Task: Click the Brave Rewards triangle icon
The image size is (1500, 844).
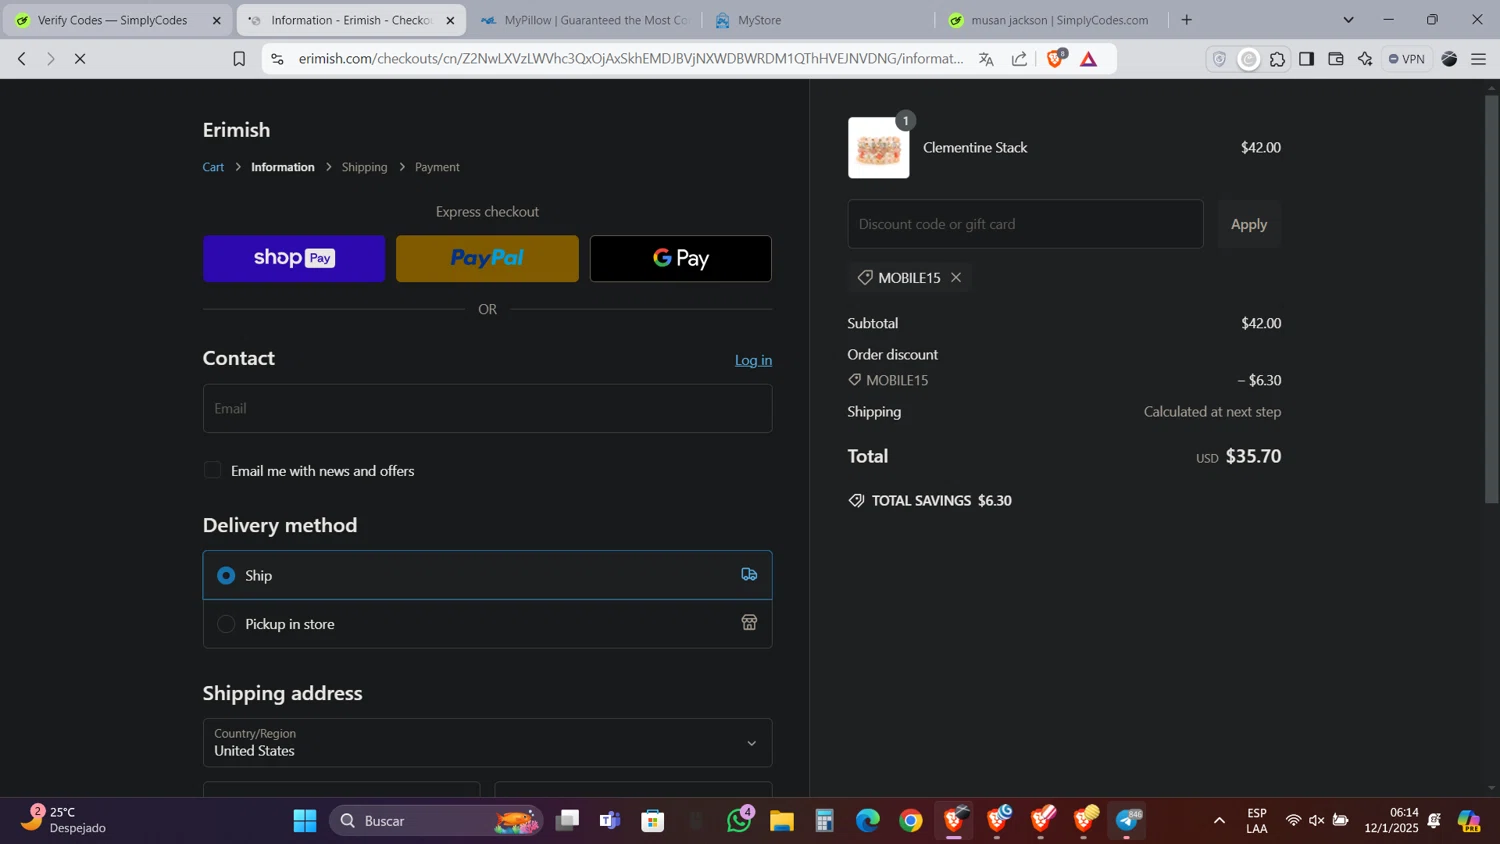Action: point(1089,59)
